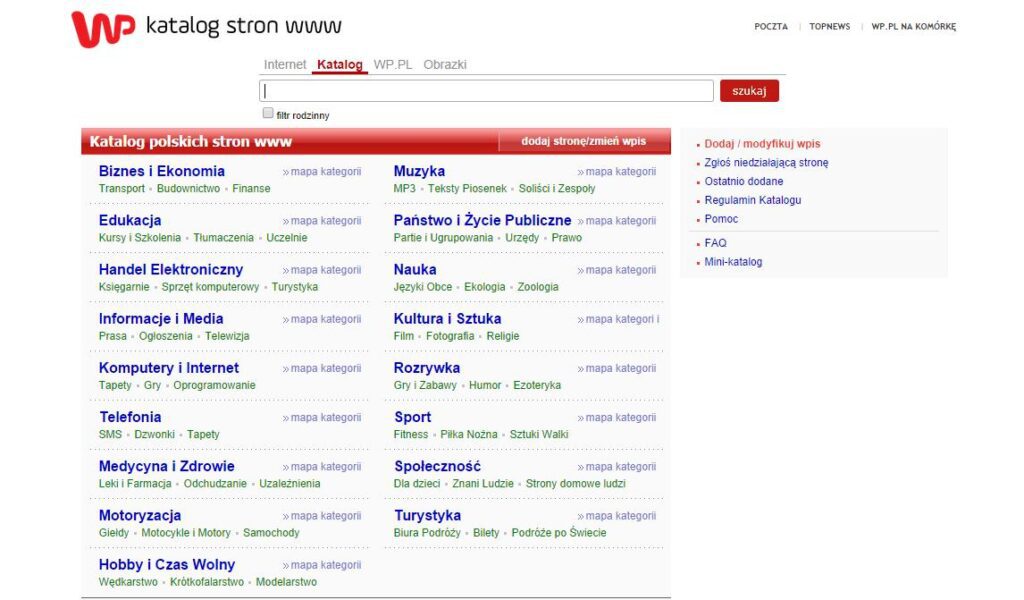This screenshot has height=600, width=1024.
Task: Open the Odchudzanie subcategory
Action: click(215, 484)
